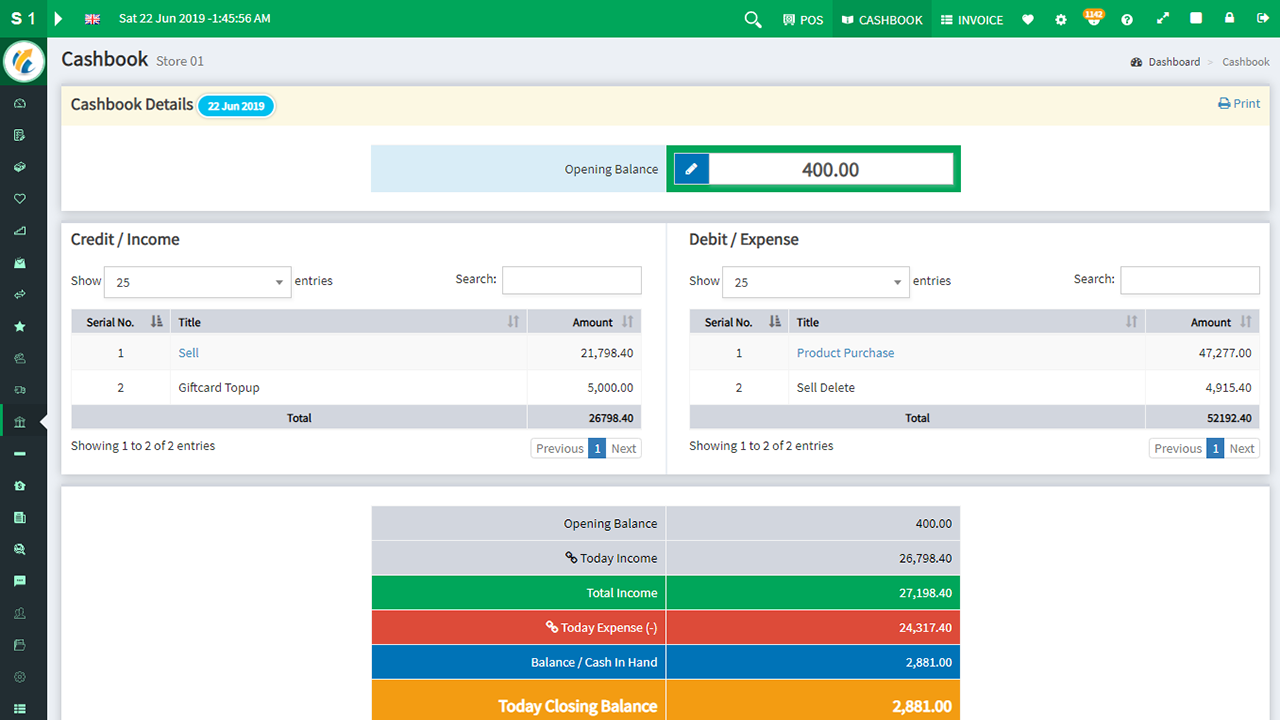Switch to the POS section
The width and height of the screenshot is (1280, 720).
pyautogui.click(x=803, y=18)
